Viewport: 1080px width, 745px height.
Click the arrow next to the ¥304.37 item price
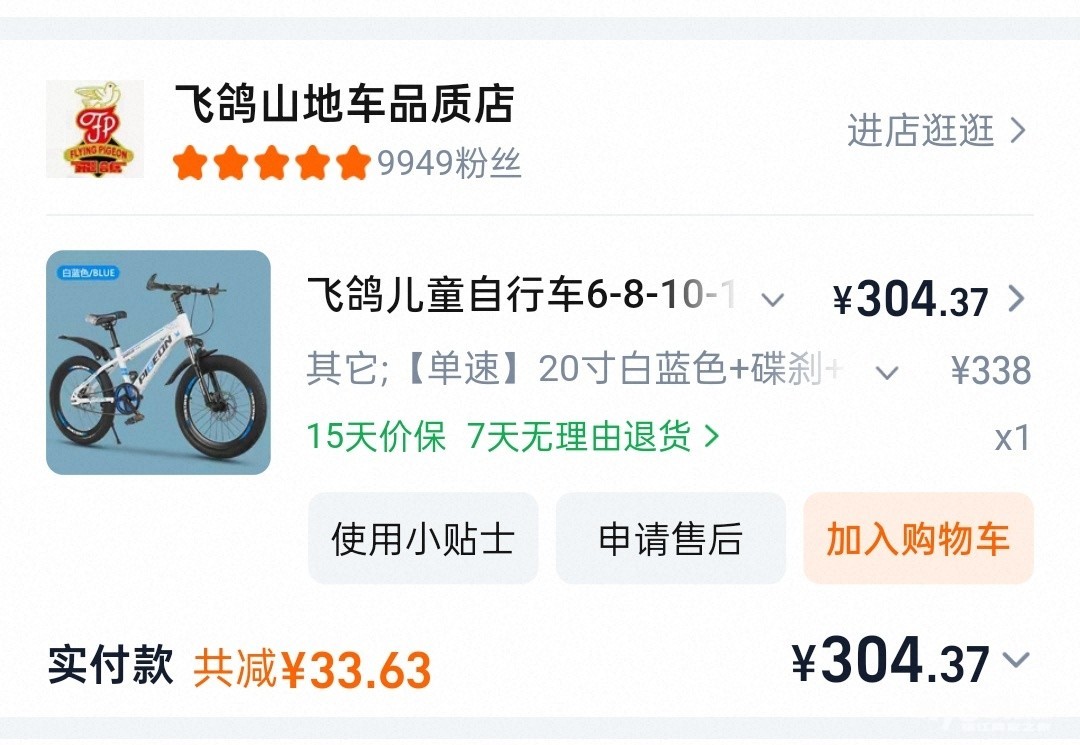click(x=1016, y=299)
